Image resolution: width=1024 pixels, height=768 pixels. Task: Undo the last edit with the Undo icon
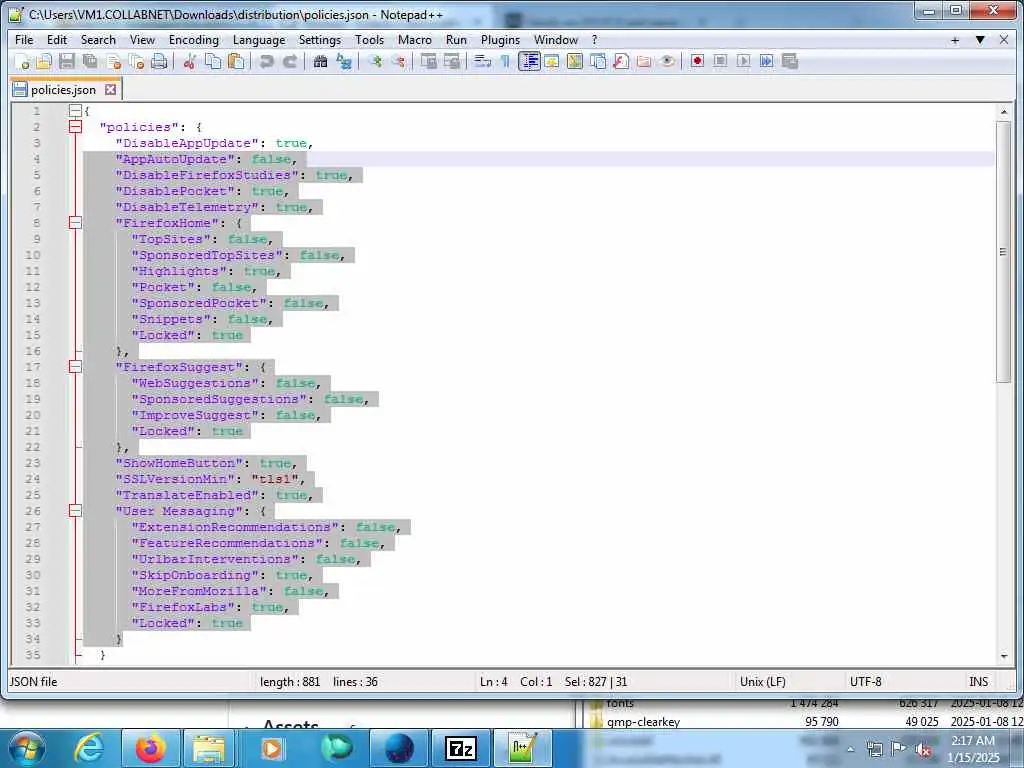coord(266,61)
